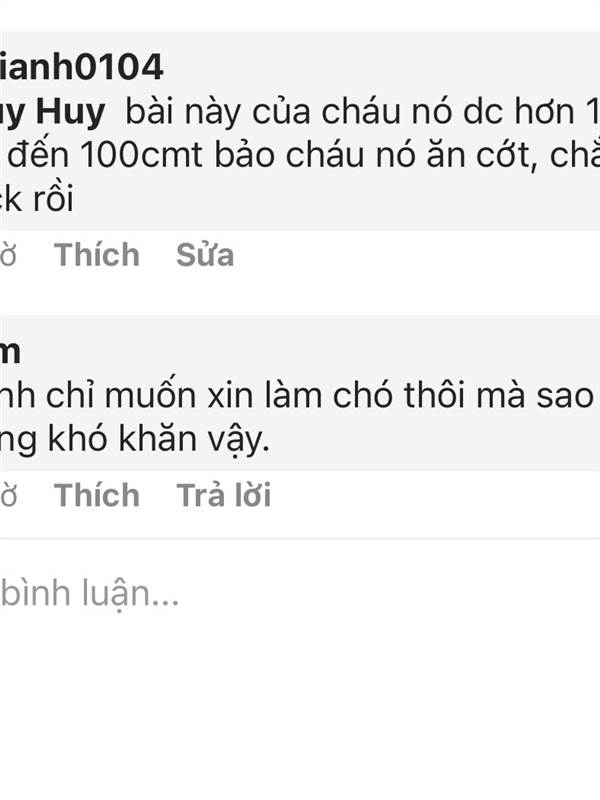Open the second commenter's name ending in "m"

coord(10,352)
